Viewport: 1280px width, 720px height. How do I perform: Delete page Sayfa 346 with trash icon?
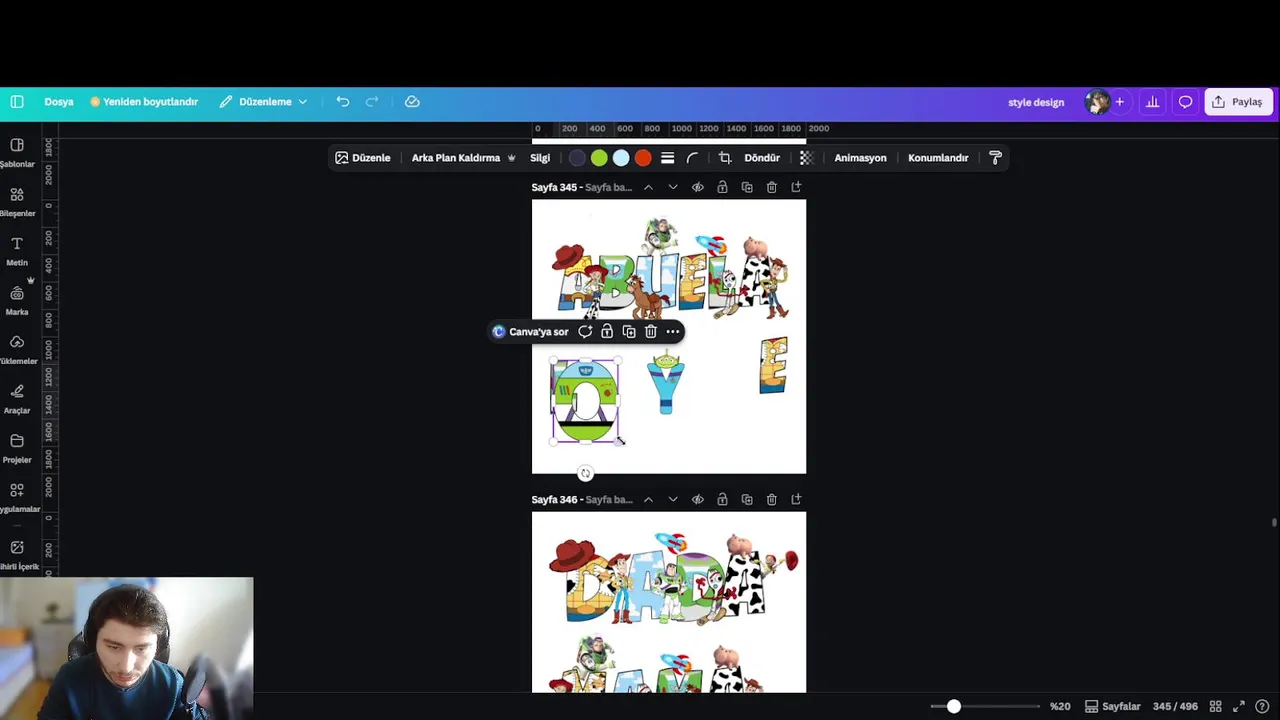pyautogui.click(x=771, y=499)
